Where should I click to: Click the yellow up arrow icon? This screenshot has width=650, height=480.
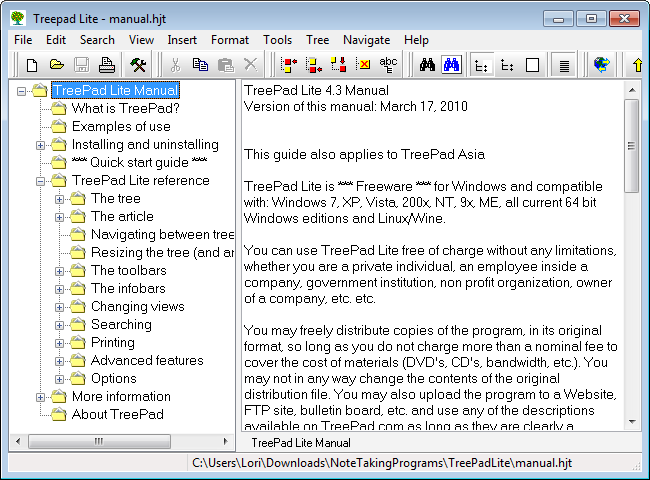[x=638, y=65]
